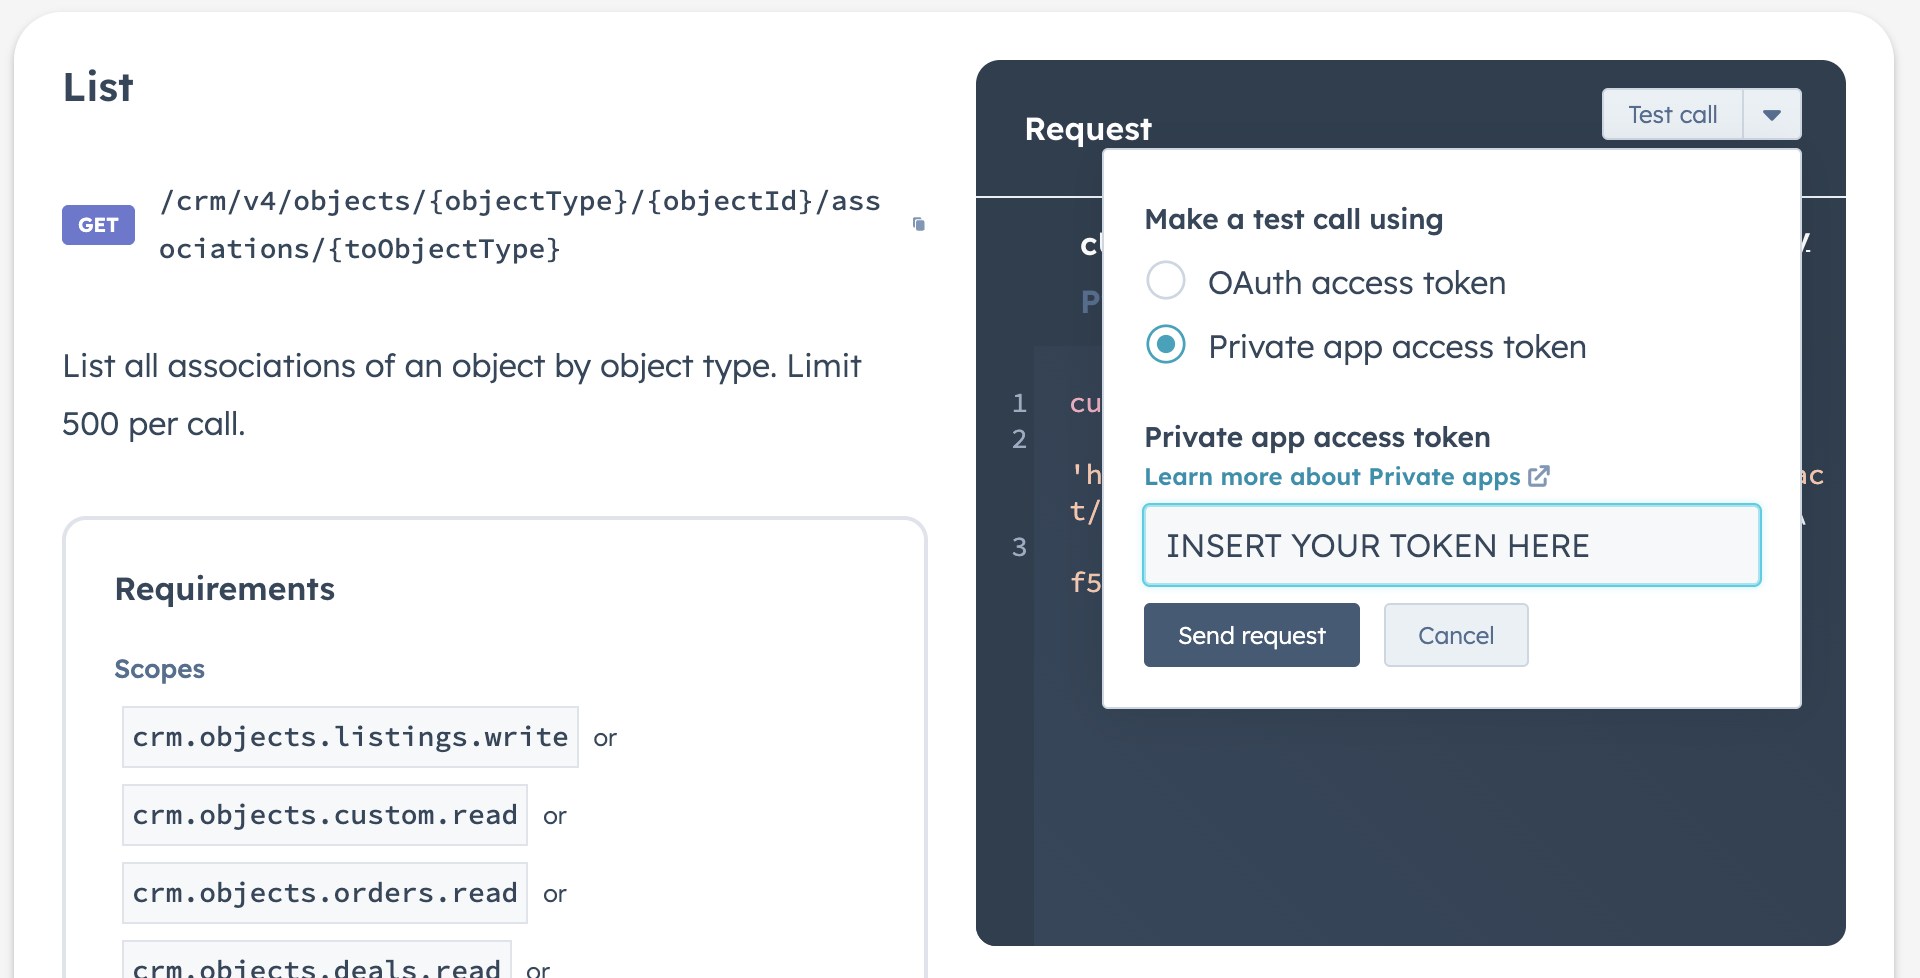Cancel the test call dialog

click(1455, 635)
